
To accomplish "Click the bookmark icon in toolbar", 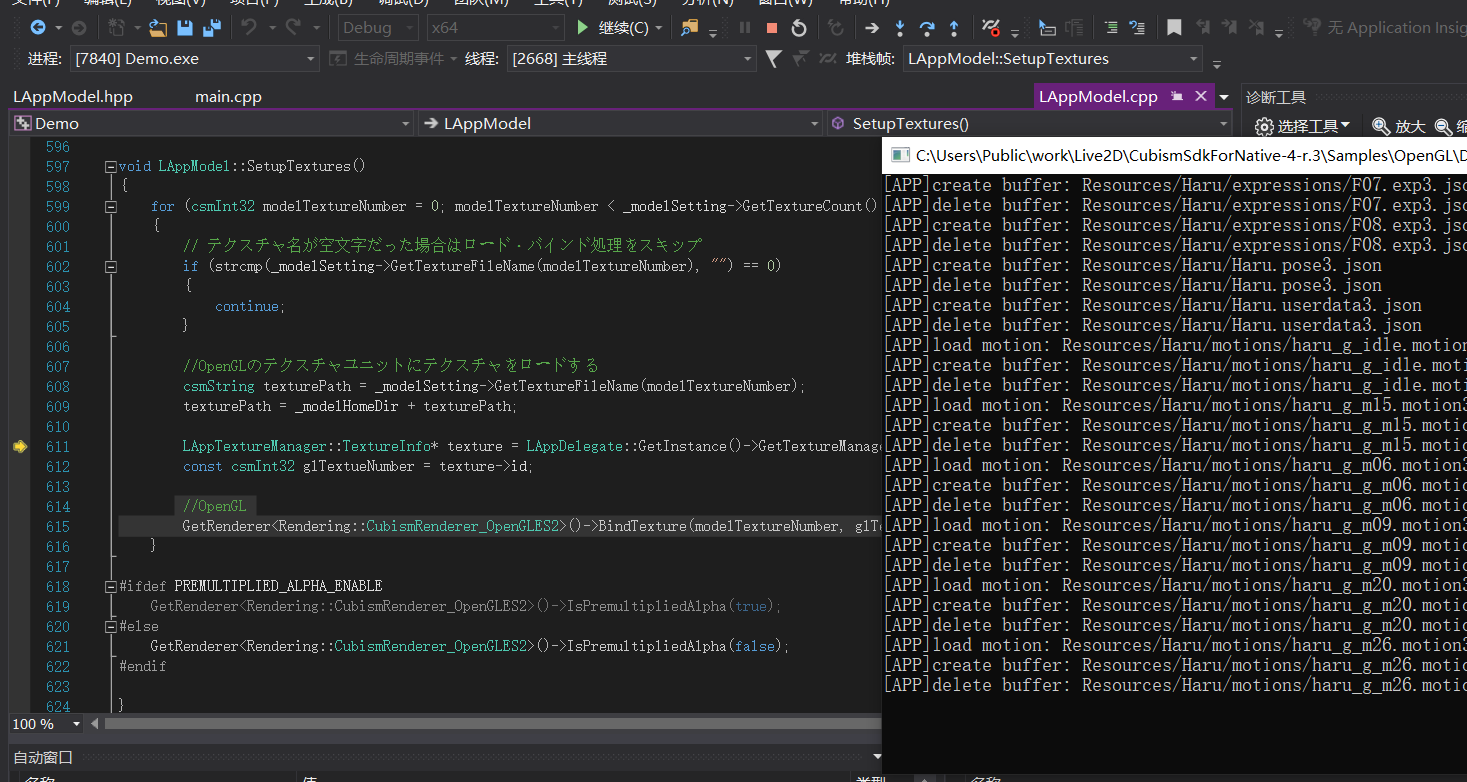I will click(x=1174, y=28).
